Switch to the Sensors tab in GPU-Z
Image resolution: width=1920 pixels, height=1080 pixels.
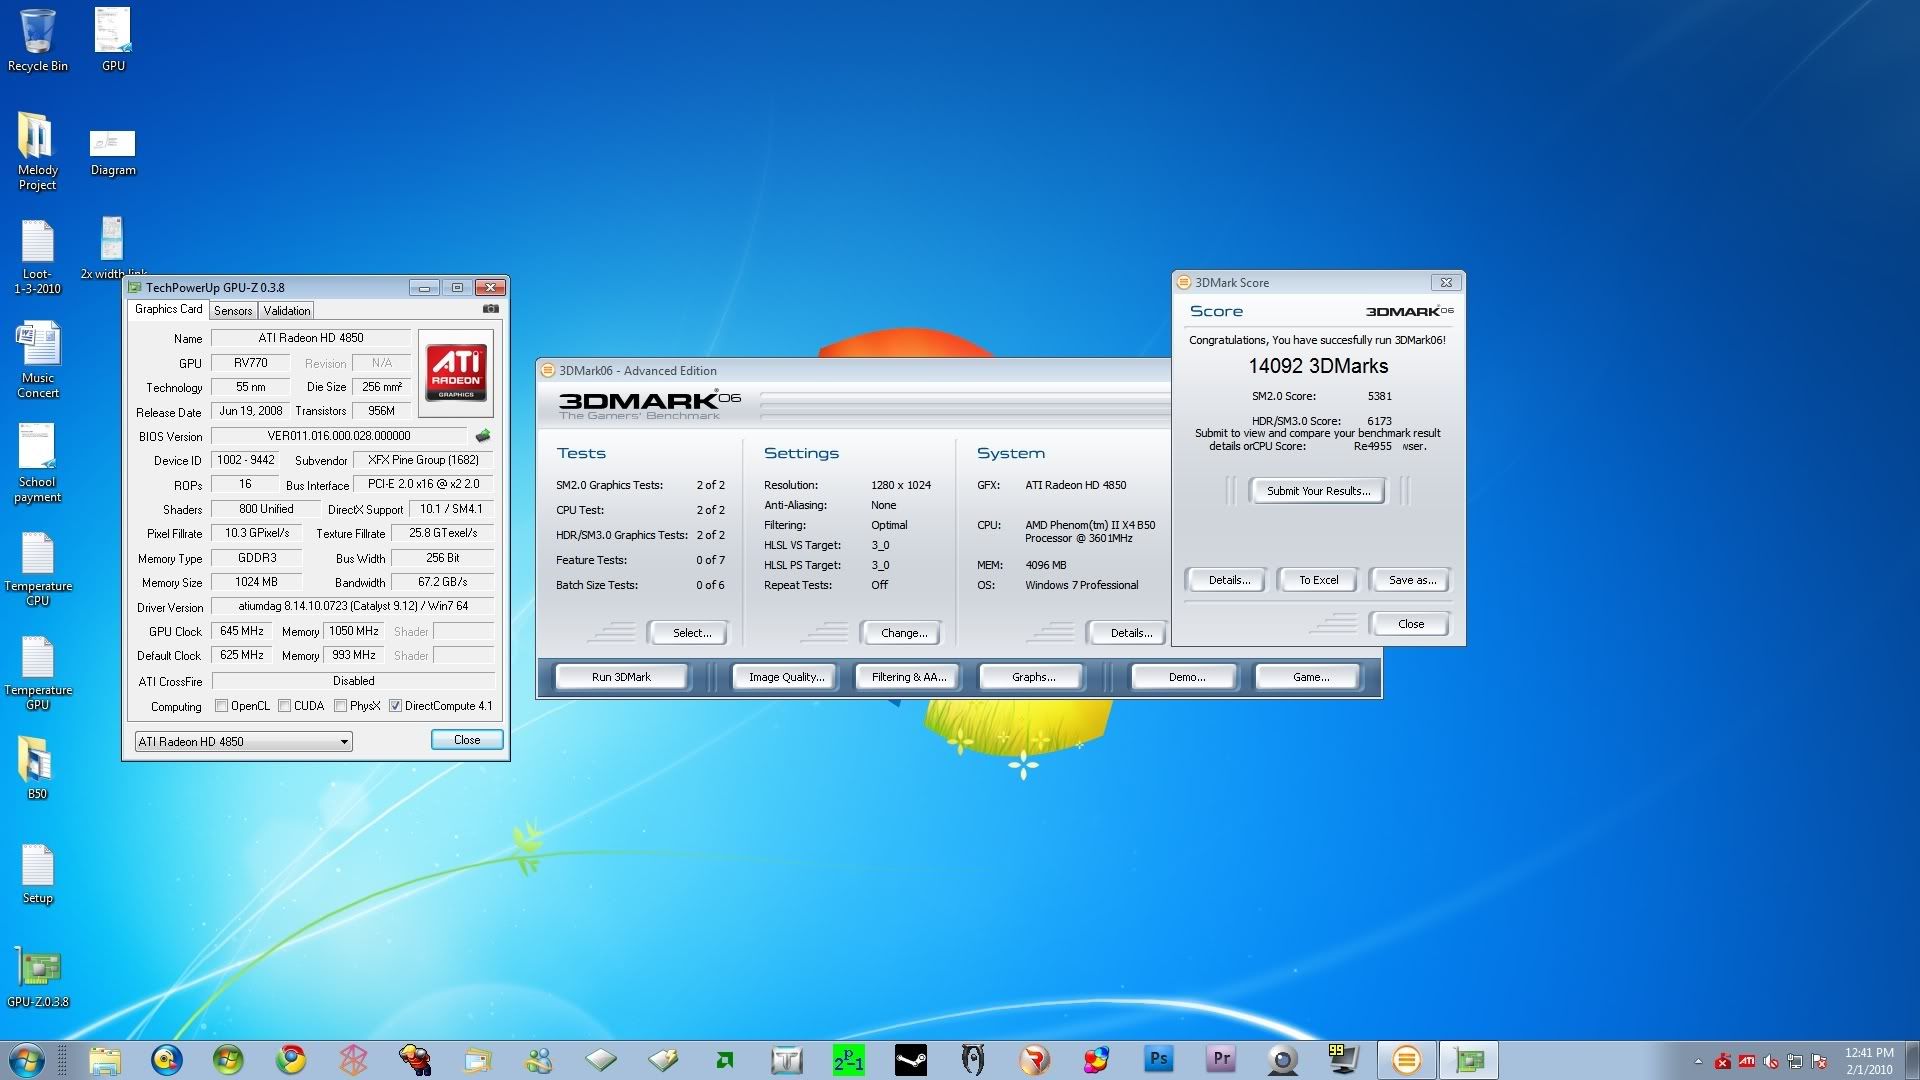pyautogui.click(x=233, y=311)
